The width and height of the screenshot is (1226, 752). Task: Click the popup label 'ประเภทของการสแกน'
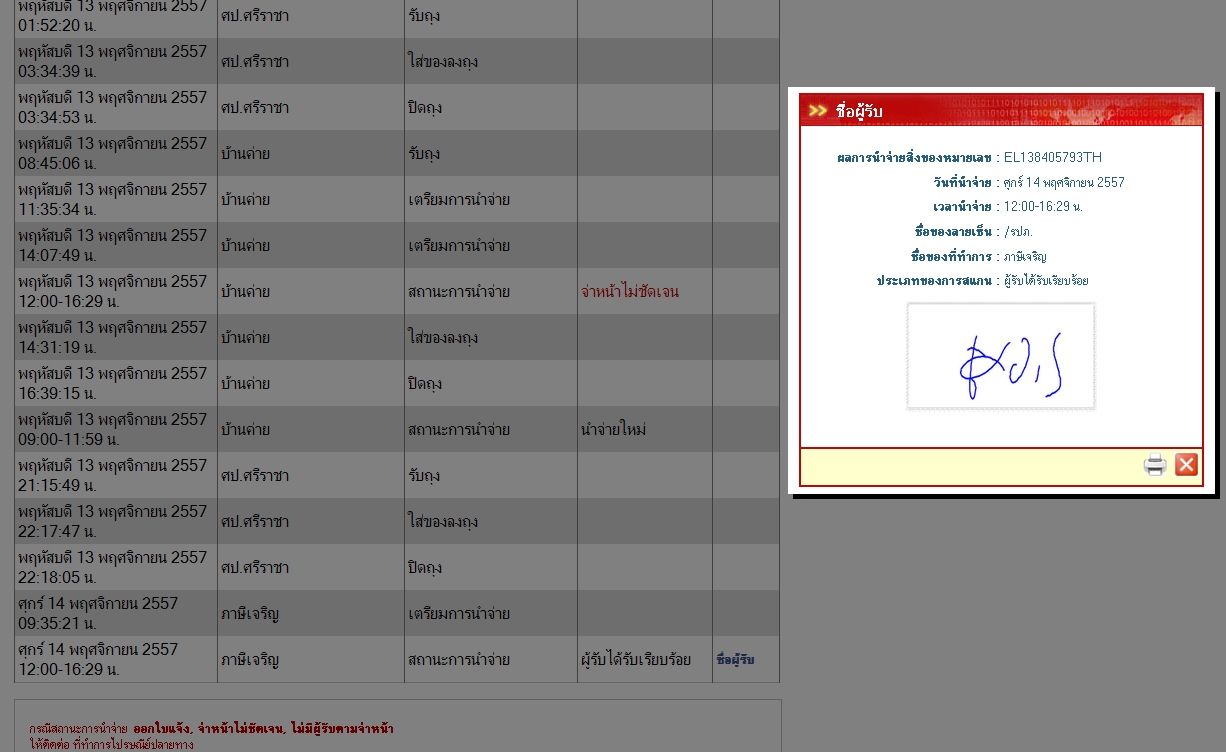point(934,281)
